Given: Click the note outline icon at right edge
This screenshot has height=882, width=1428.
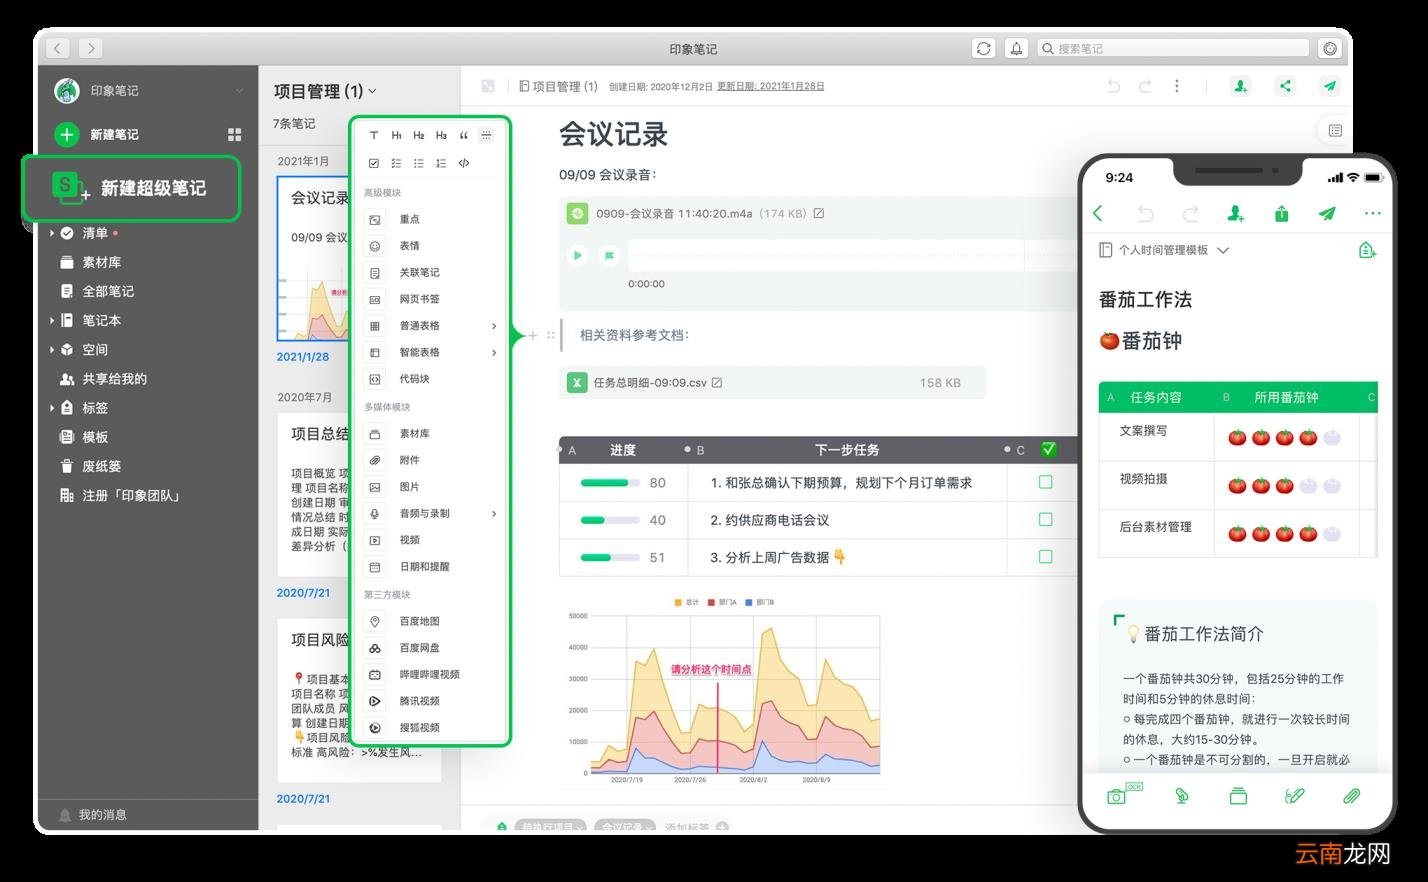Looking at the screenshot, I should coord(1334,130).
